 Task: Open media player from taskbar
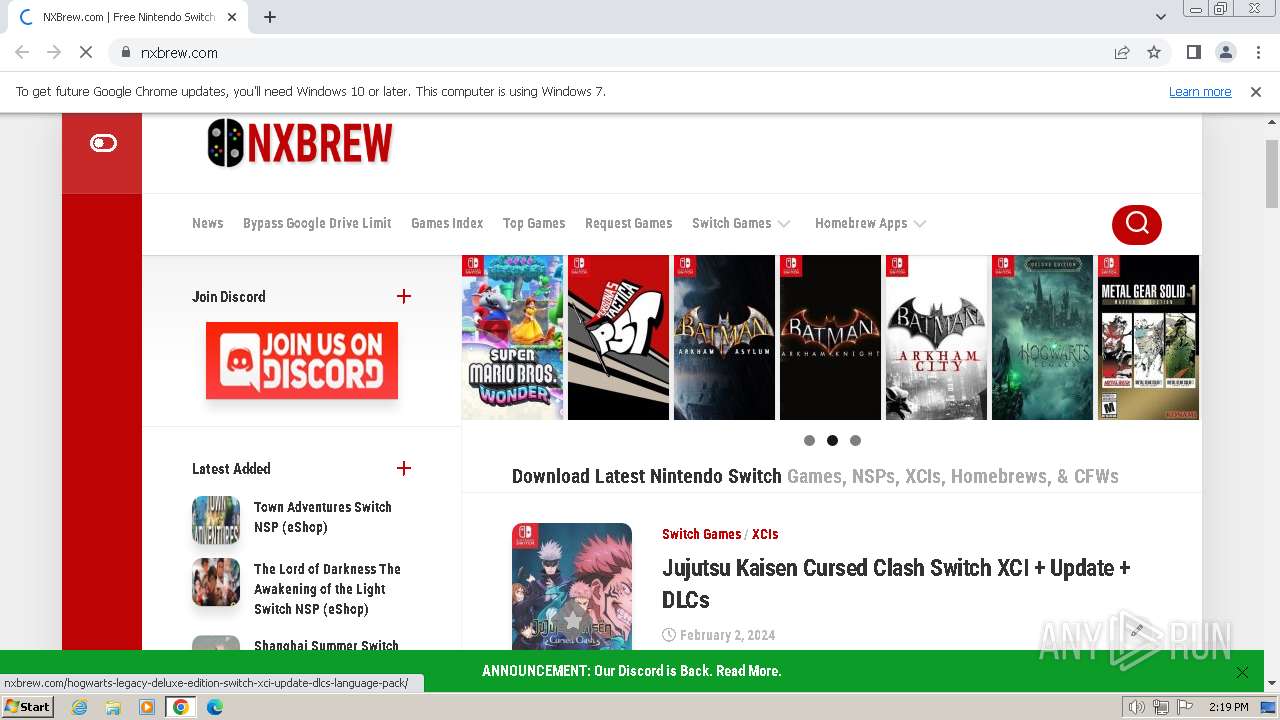coord(147,707)
